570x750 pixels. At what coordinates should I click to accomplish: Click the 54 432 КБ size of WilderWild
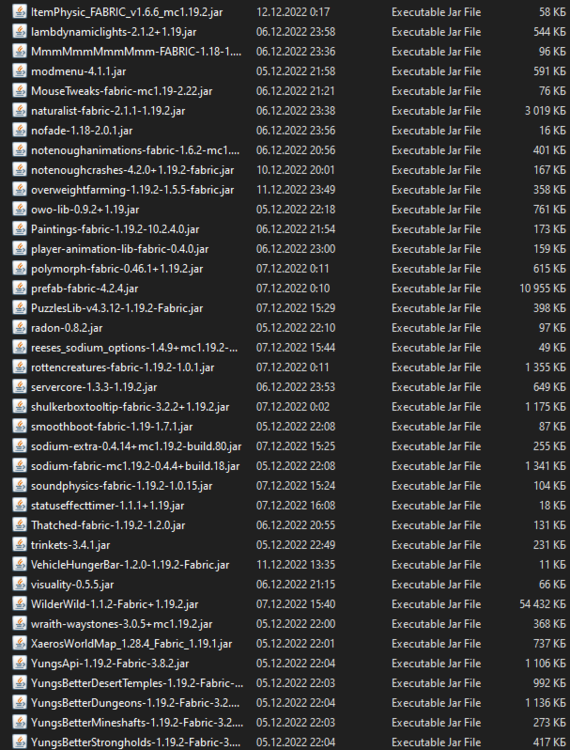click(542, 604)
